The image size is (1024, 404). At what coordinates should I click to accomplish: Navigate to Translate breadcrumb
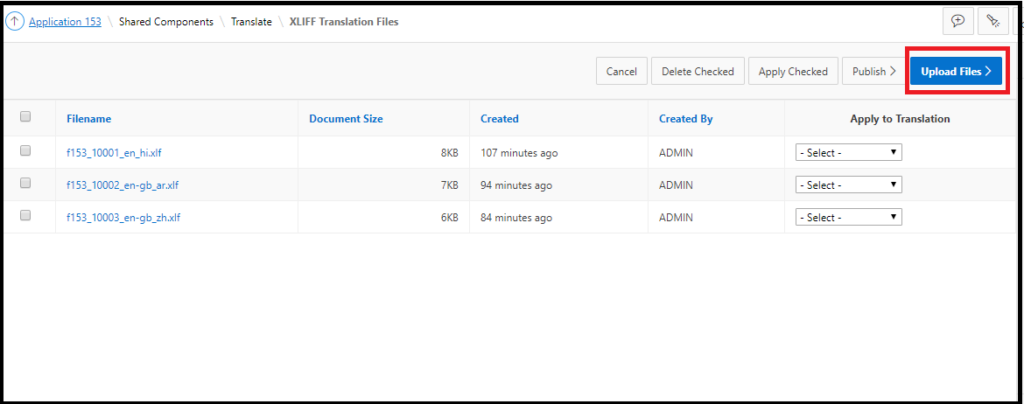coord(251,22)
